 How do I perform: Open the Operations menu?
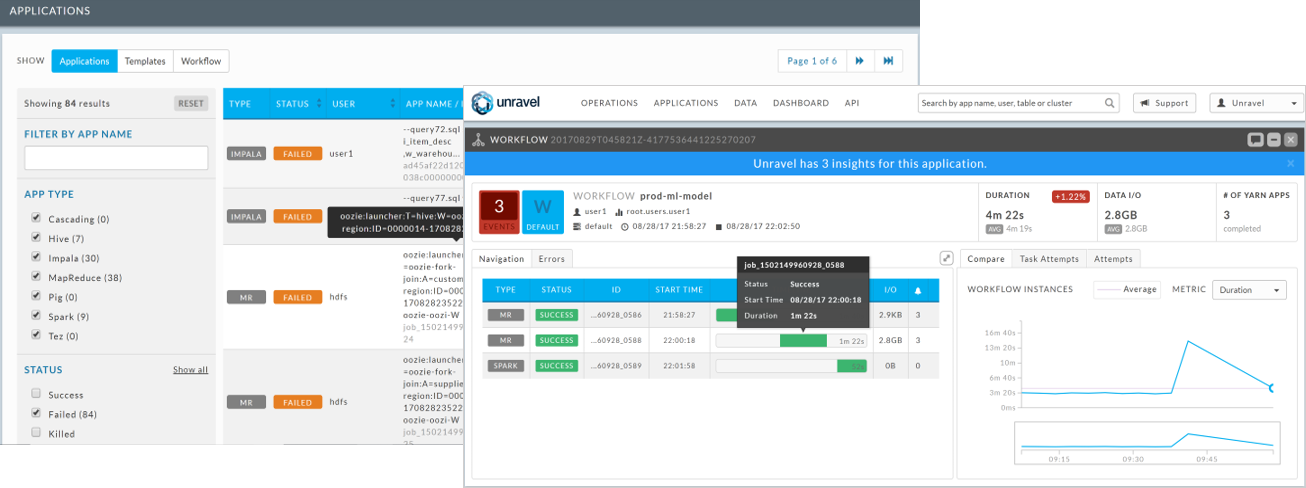click(609, 103)
